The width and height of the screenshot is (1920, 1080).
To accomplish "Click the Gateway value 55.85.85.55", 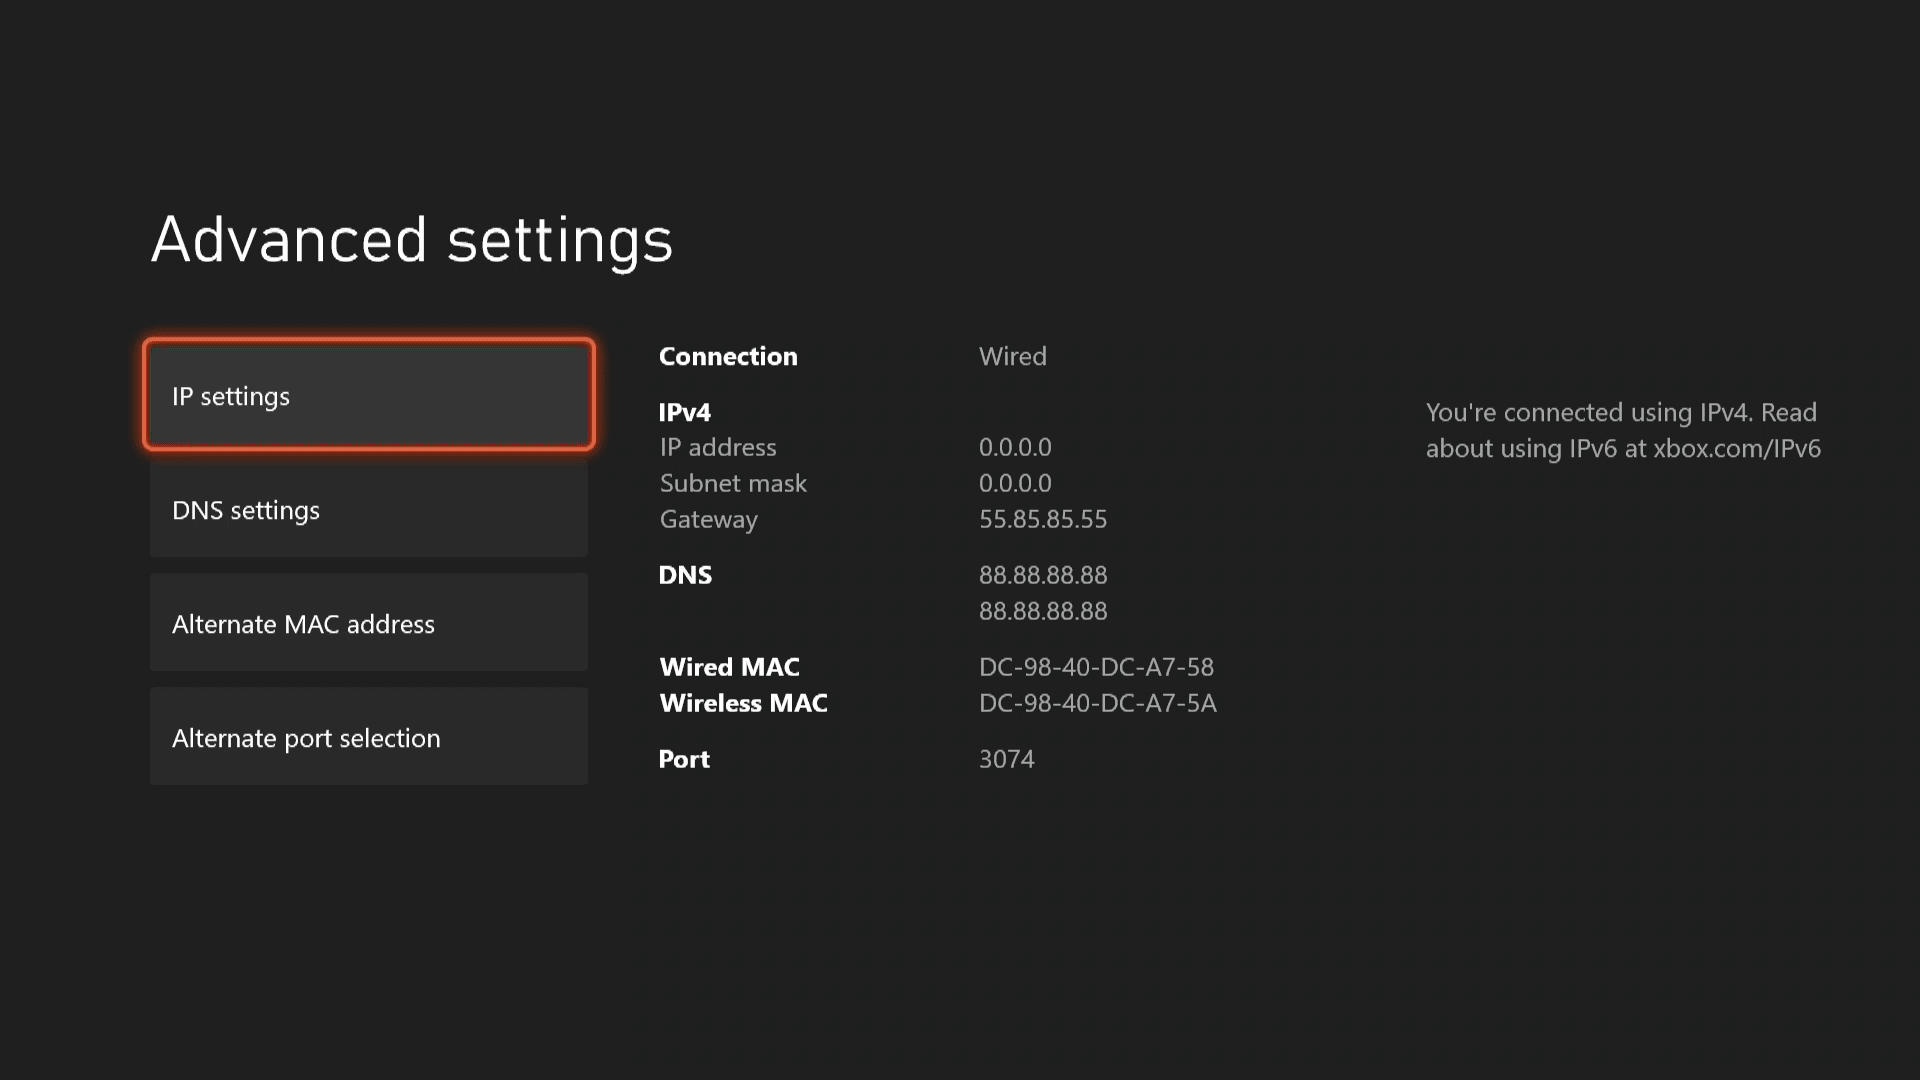I will [x=1043, y=519].
